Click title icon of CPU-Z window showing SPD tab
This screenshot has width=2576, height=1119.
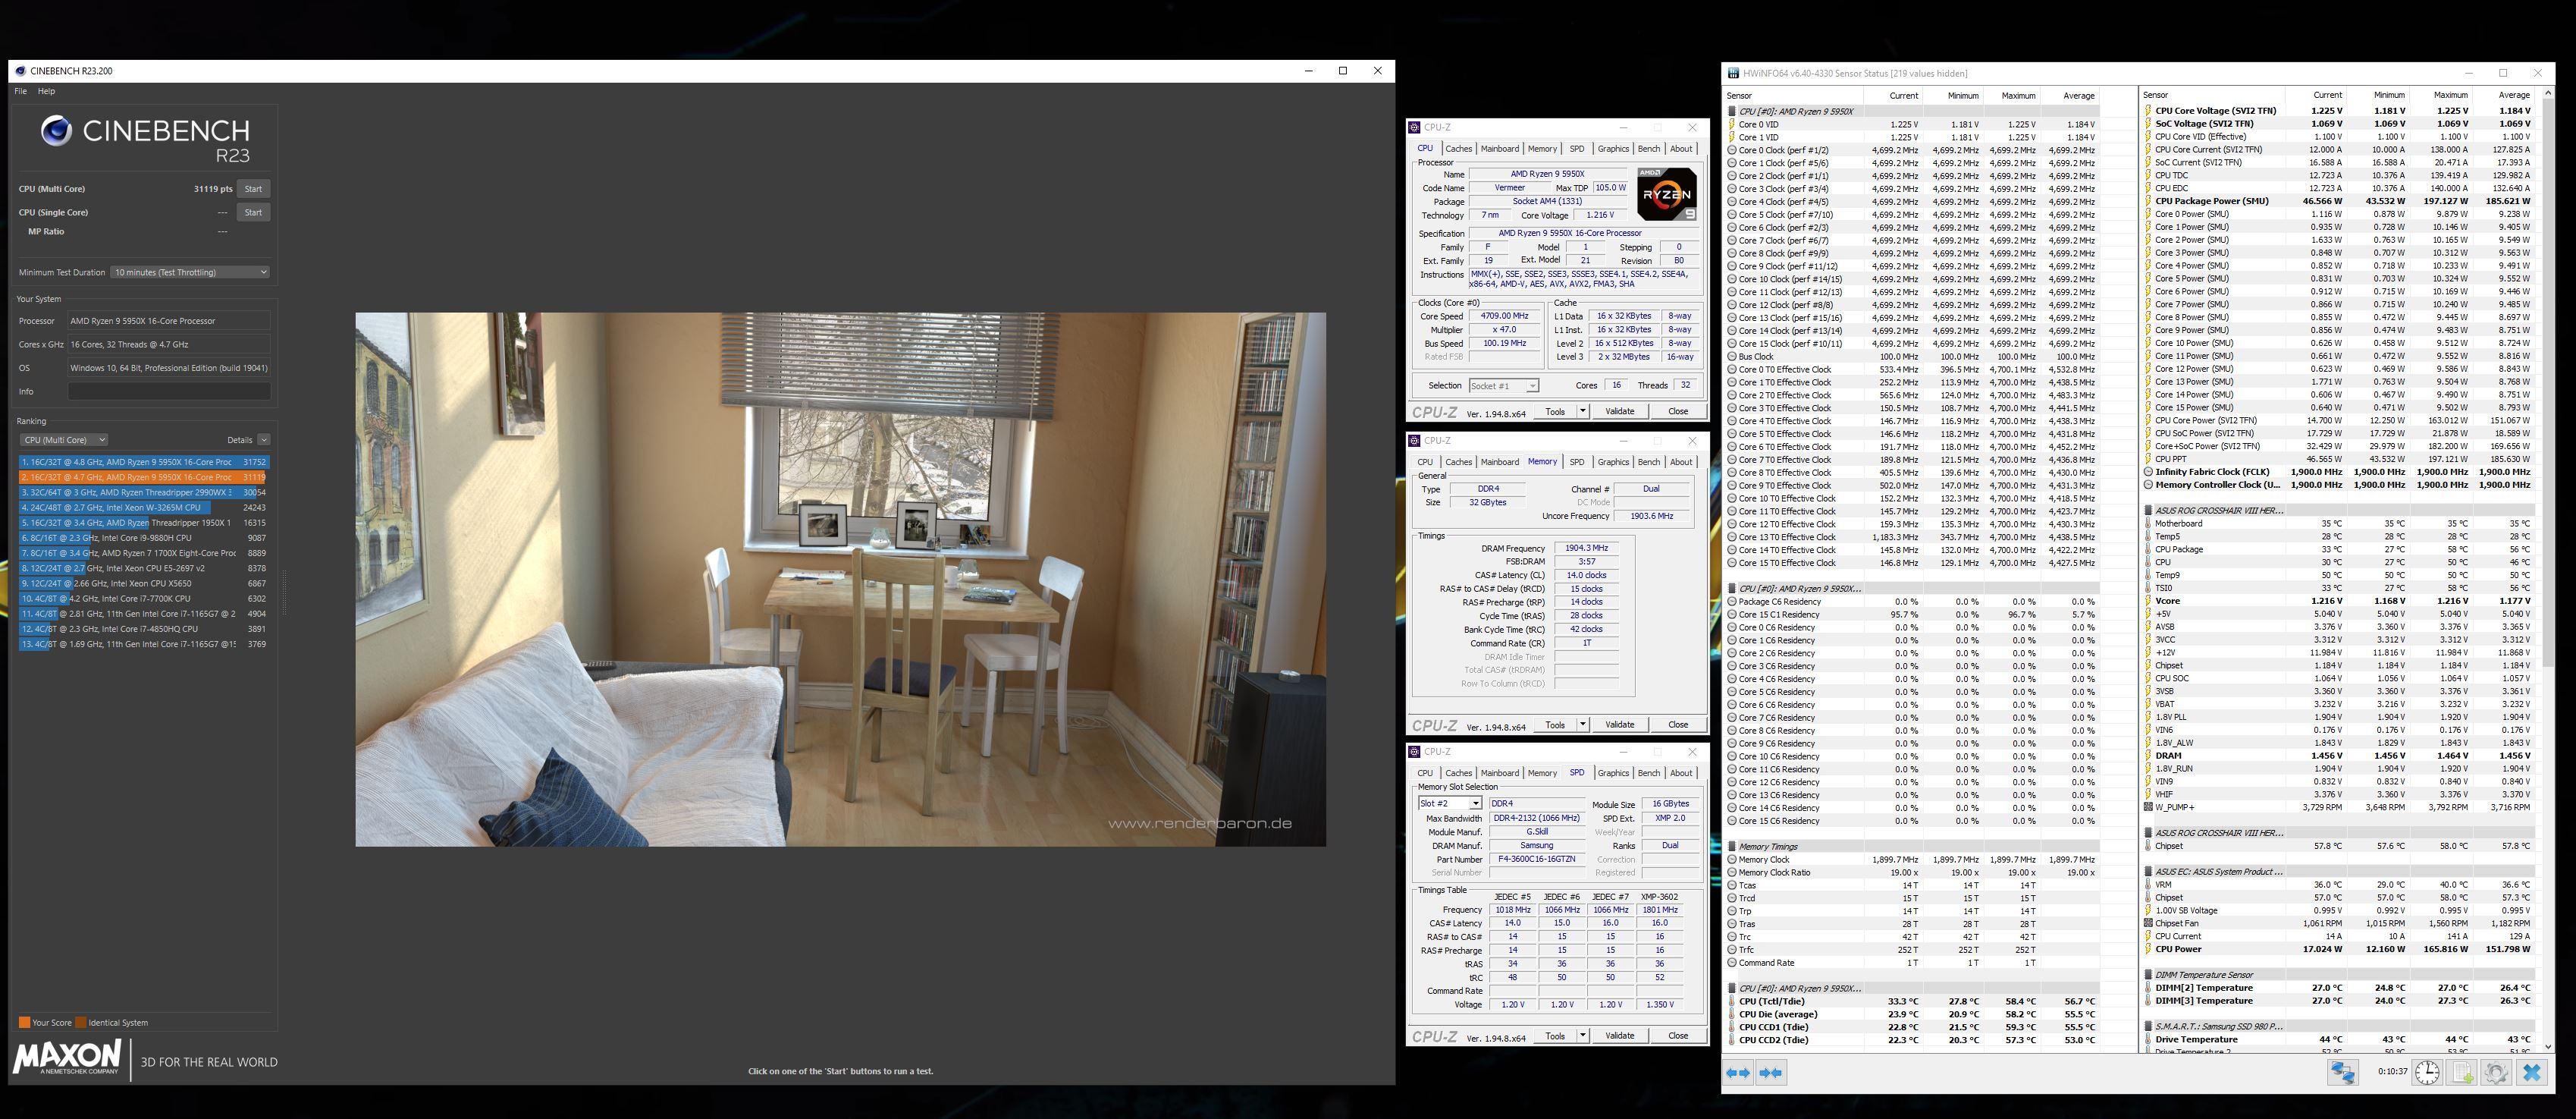1414,751
